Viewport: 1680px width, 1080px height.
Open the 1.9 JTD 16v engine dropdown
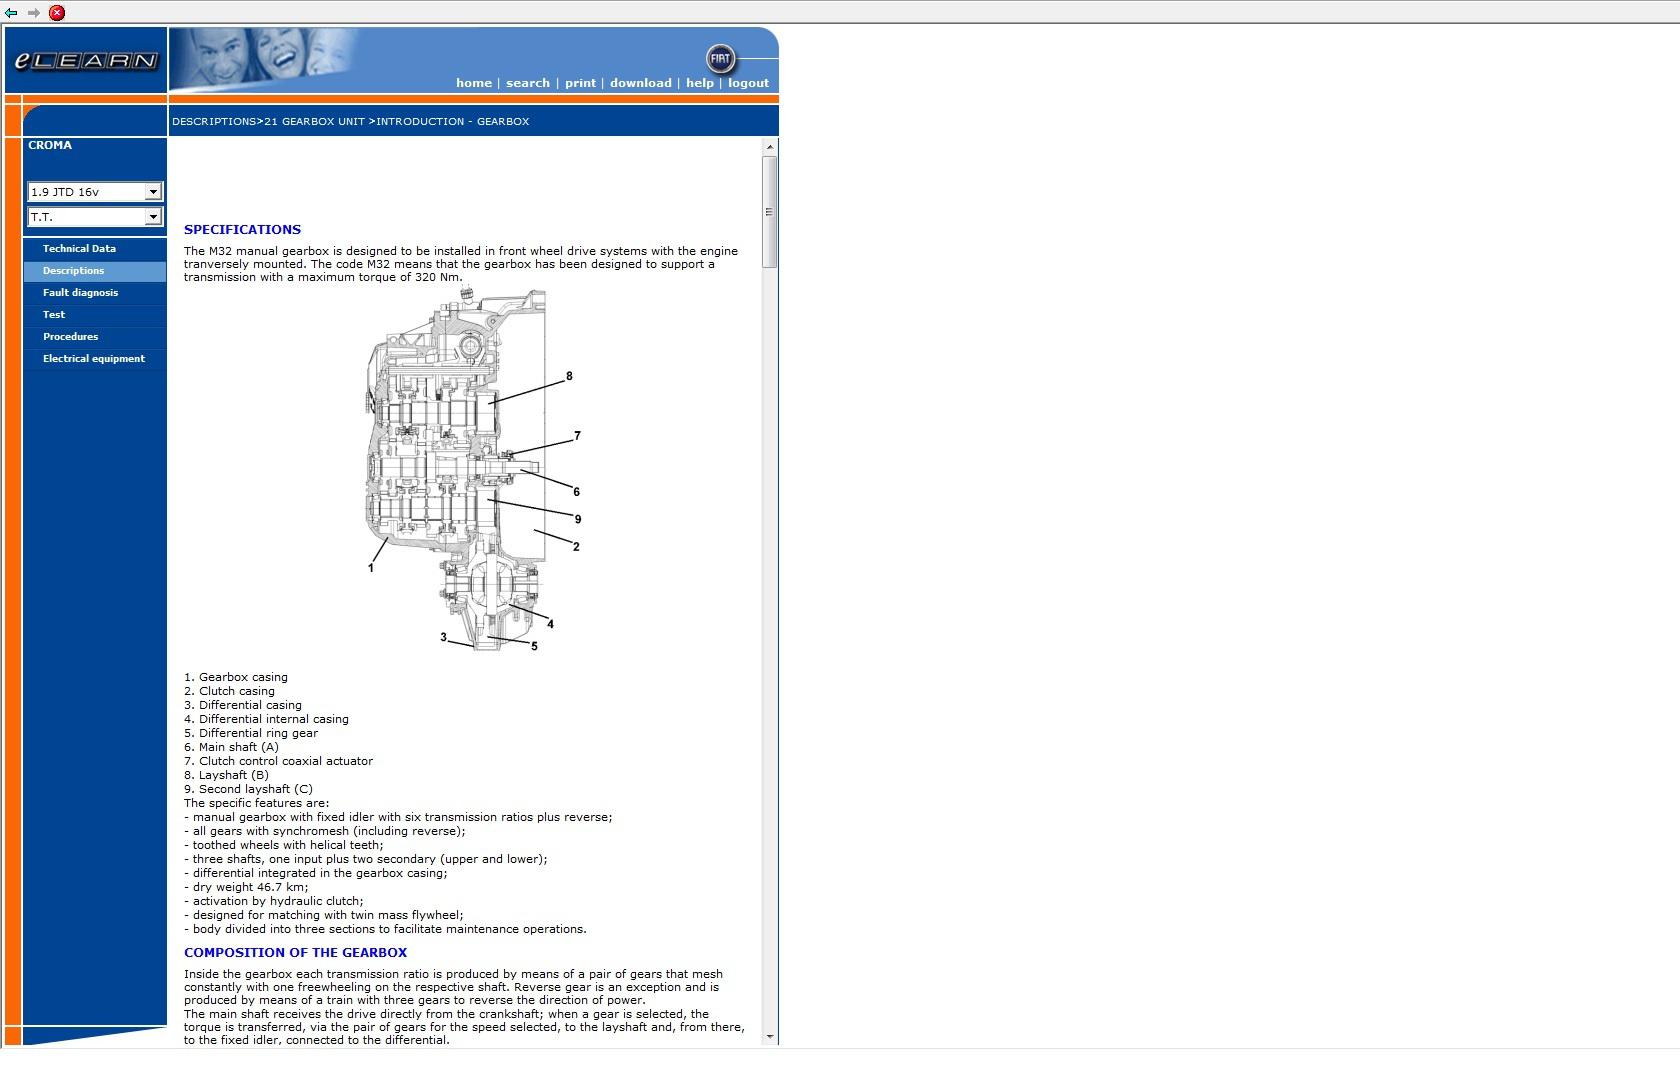pyautogui.click(x=95, y=192)
